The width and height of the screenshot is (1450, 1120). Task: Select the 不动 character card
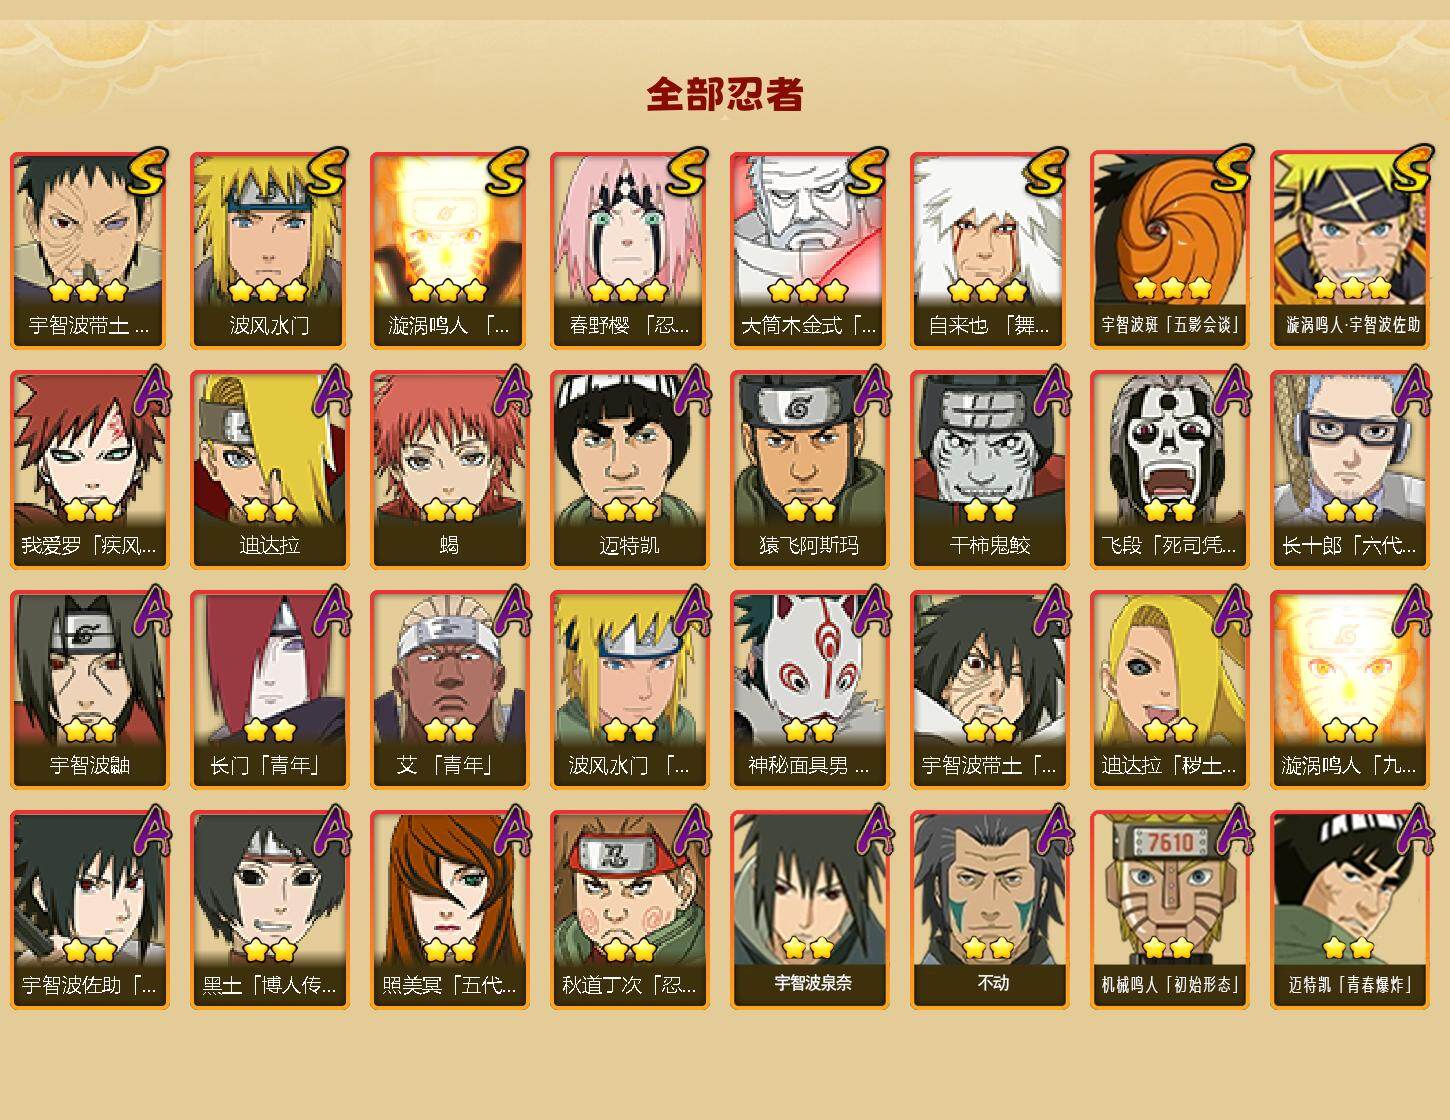(989, 910)
